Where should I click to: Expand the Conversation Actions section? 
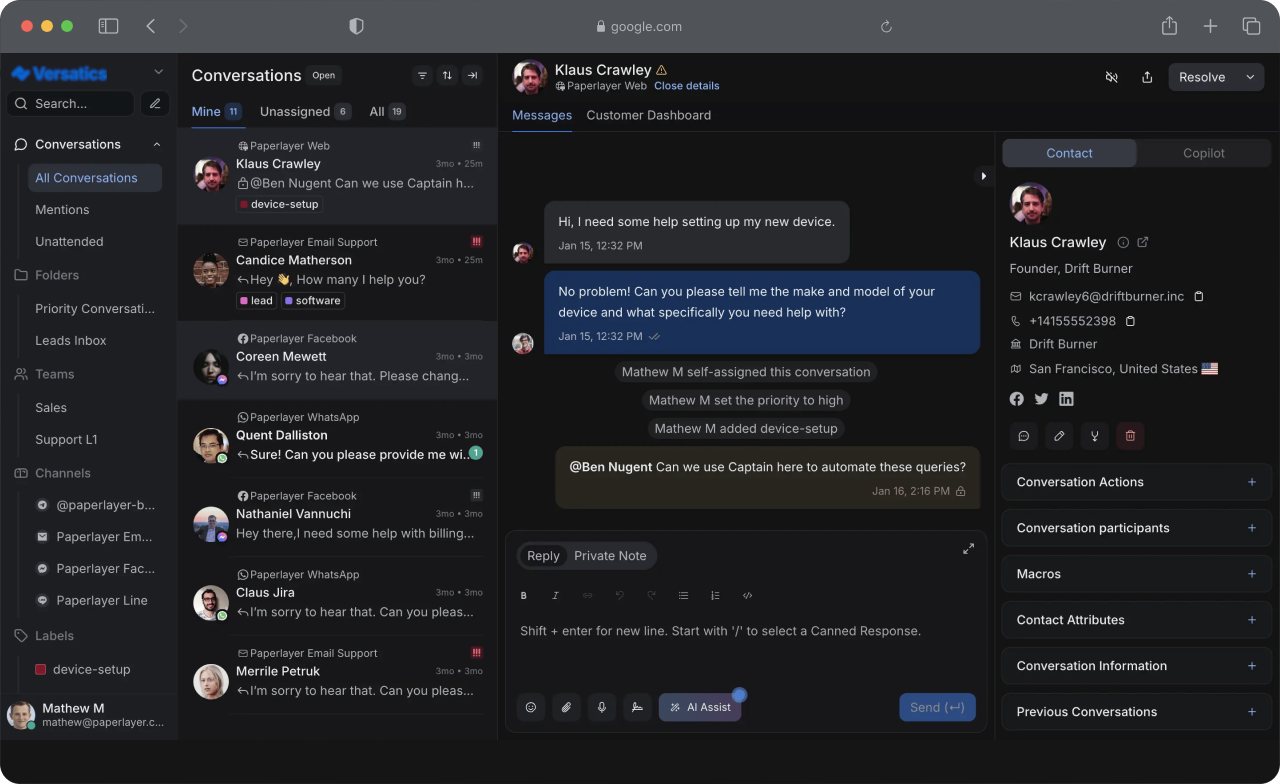(1136, 482)
